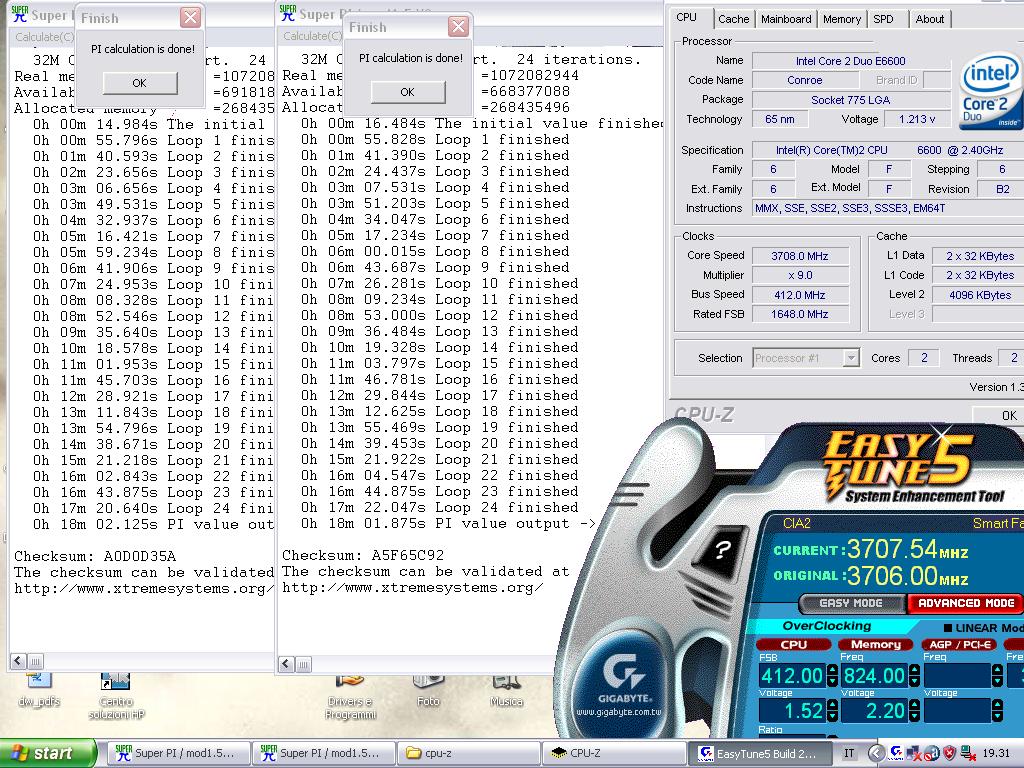Image resolution: width=1024 pixels, height=768 pixels.
Task: Switch to second Super PI taskbar button
Action: [324, 753]
